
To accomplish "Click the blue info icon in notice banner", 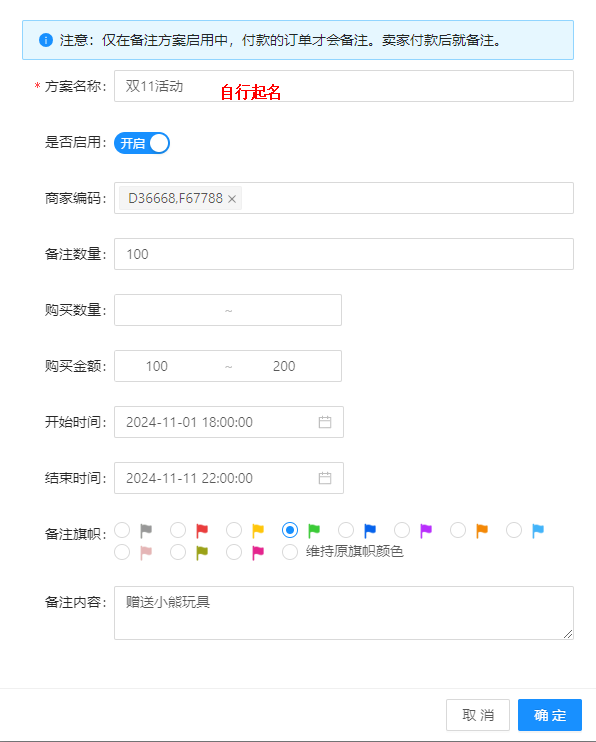I will 46,40.
